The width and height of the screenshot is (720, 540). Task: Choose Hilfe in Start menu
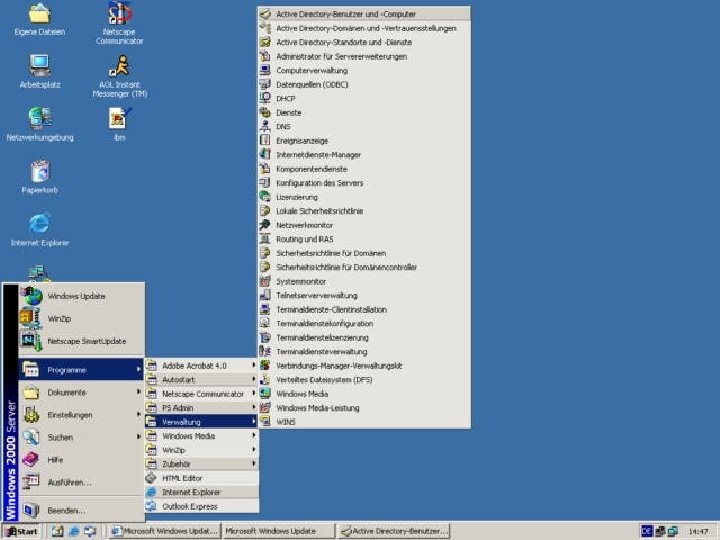81,460
